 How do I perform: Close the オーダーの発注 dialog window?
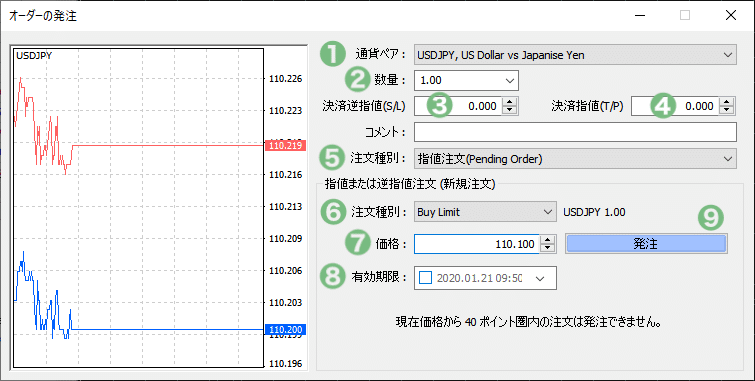731,15
